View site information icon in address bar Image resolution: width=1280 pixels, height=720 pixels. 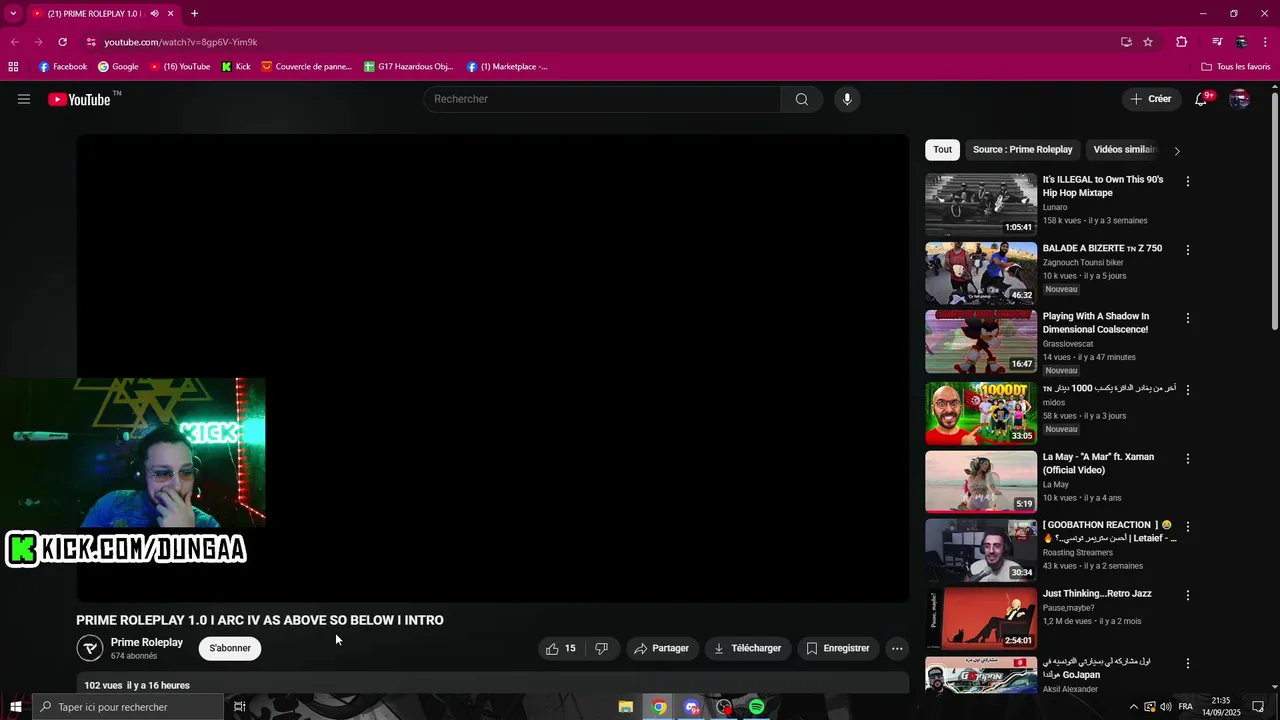pos(91,42)
